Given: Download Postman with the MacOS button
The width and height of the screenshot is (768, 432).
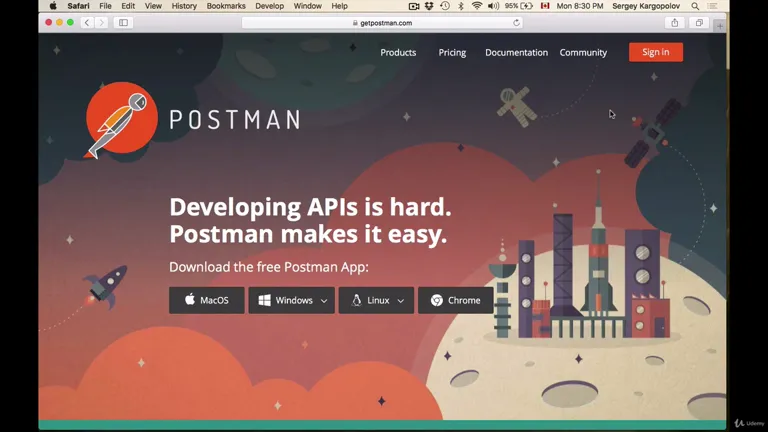Looking at the screenshot, I should [207, 300].
